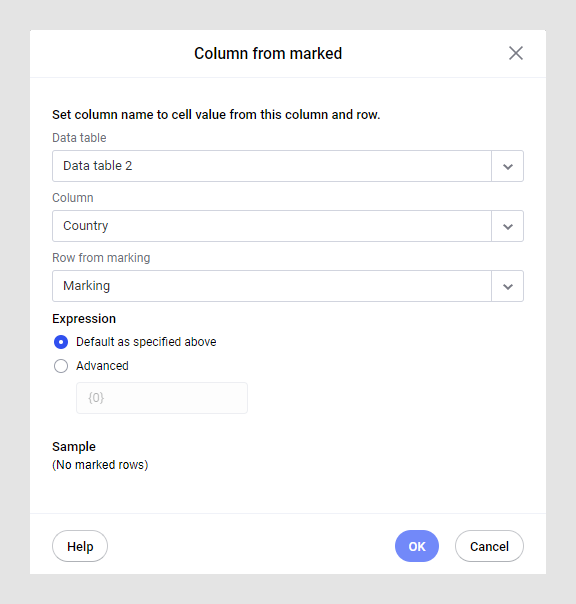This screenshot has height=604, width=576.
Task: Select the Default as specified above radio
Action: [x=61, y=342]
